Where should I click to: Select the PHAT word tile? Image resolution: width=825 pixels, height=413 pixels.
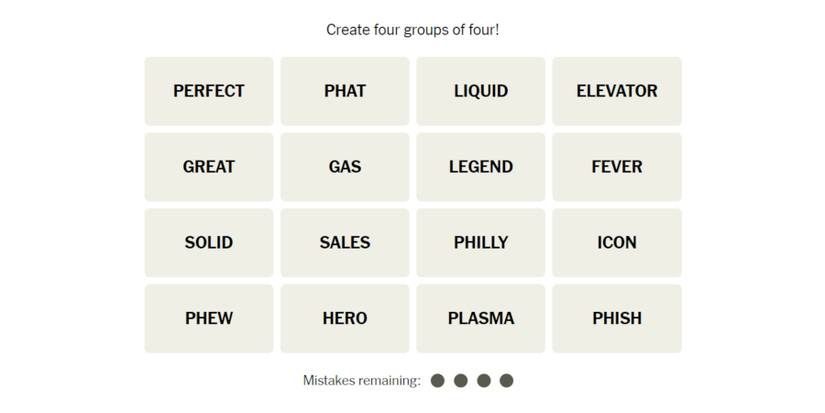344,91
